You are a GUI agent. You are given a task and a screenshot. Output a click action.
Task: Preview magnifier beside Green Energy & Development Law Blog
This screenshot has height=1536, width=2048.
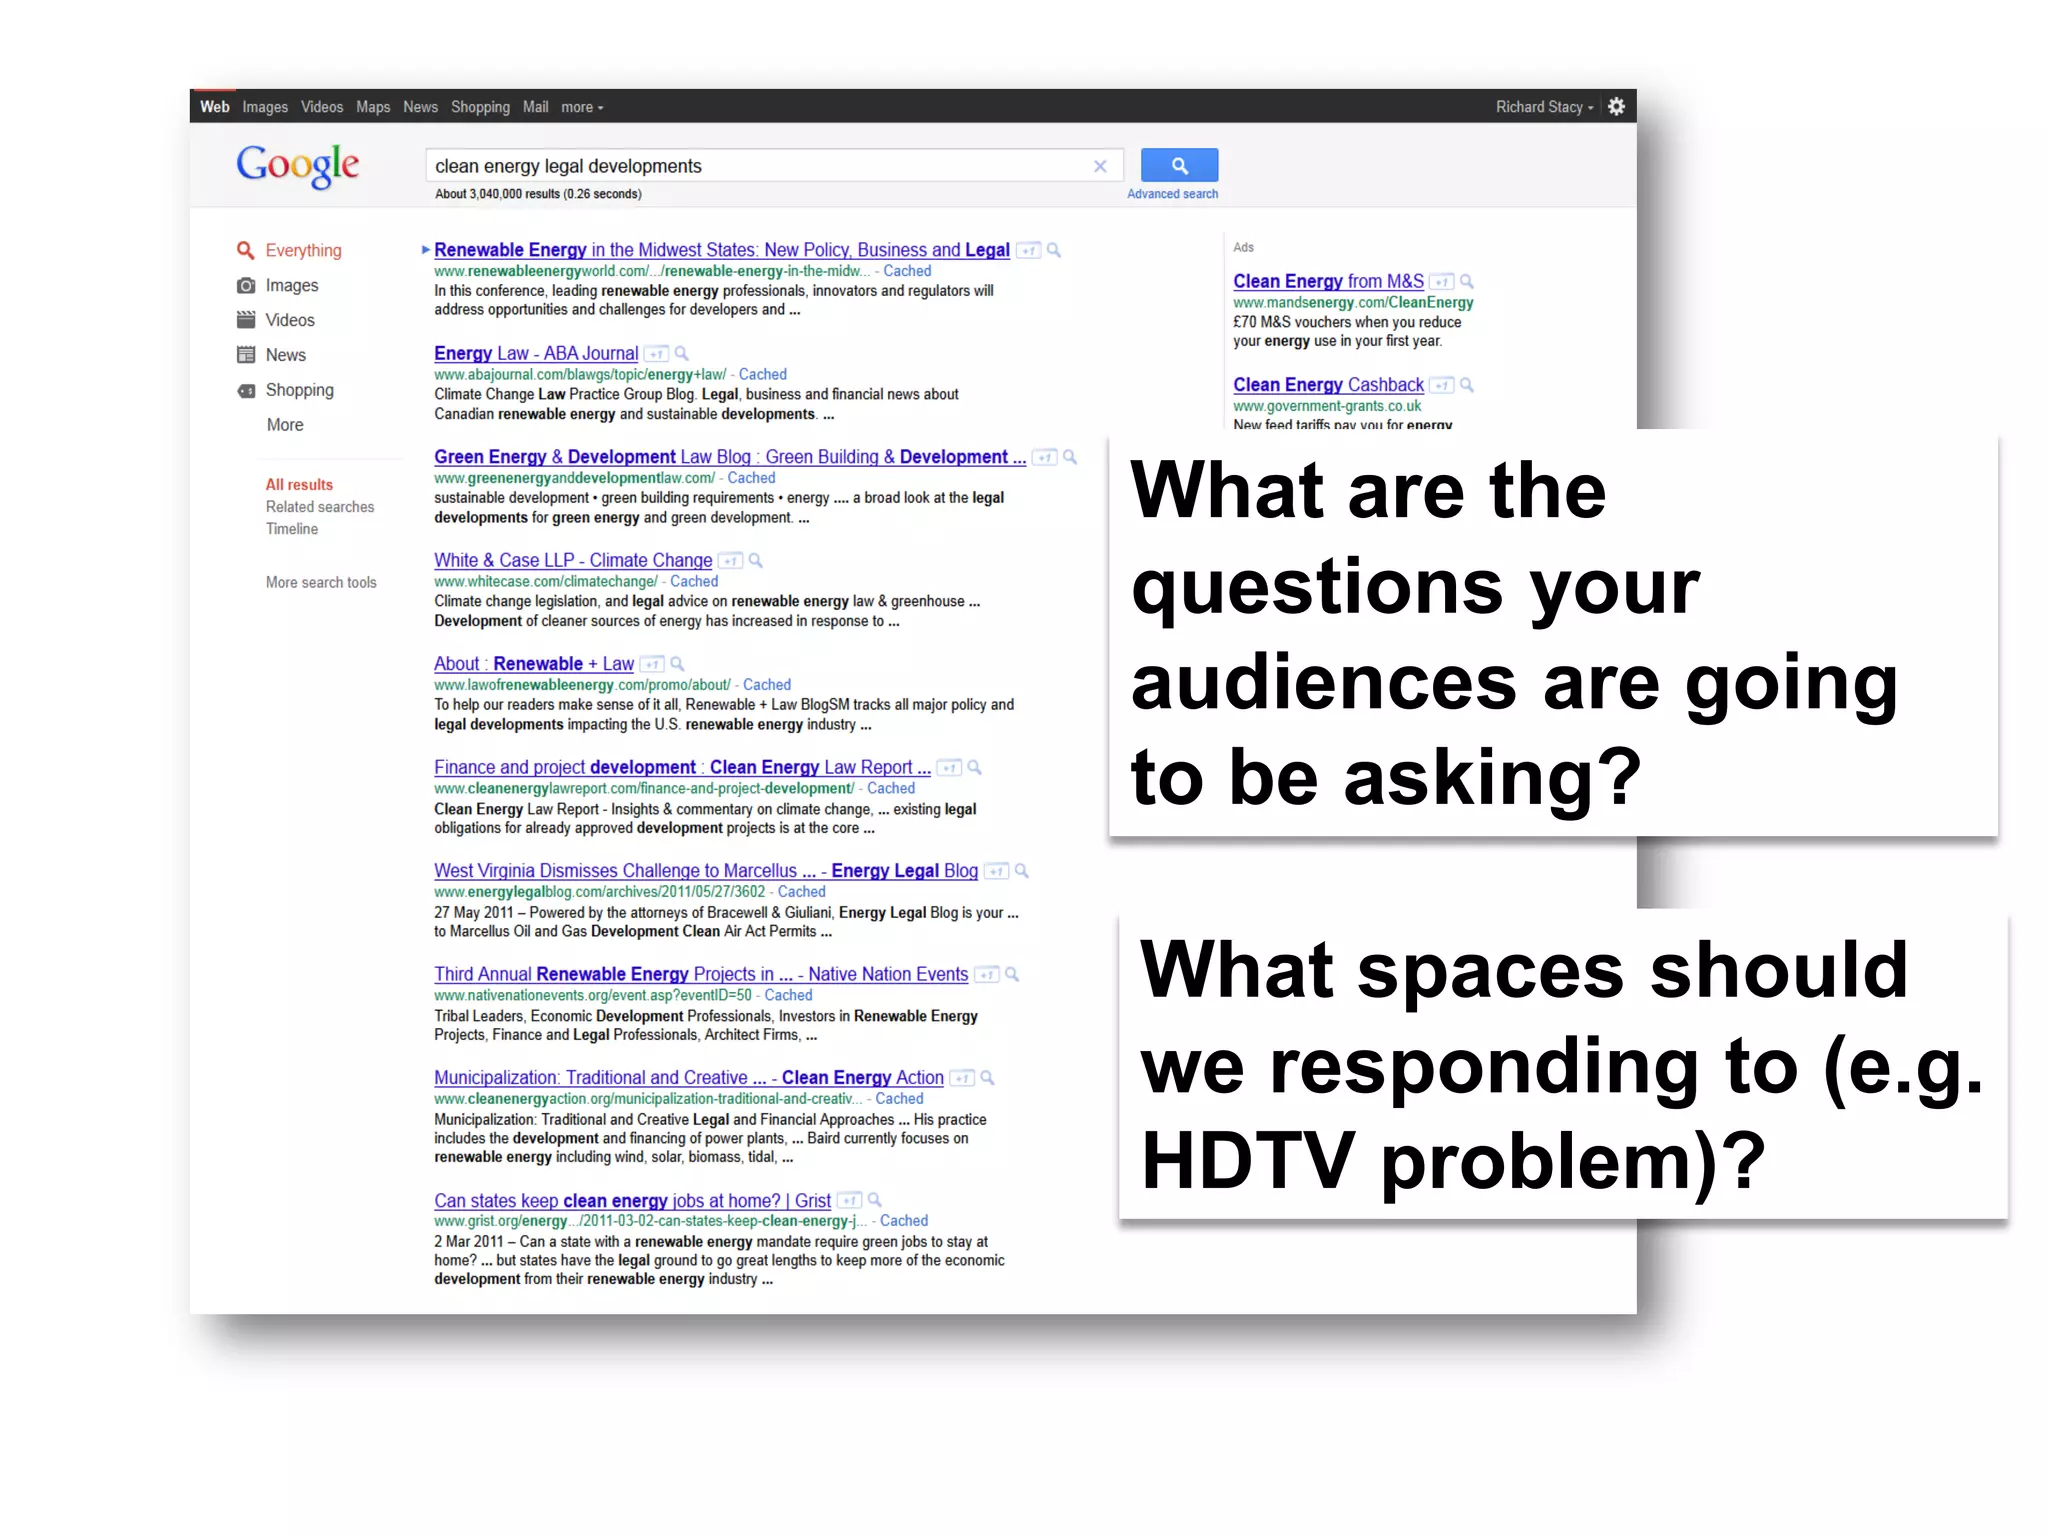point(1070,458)
